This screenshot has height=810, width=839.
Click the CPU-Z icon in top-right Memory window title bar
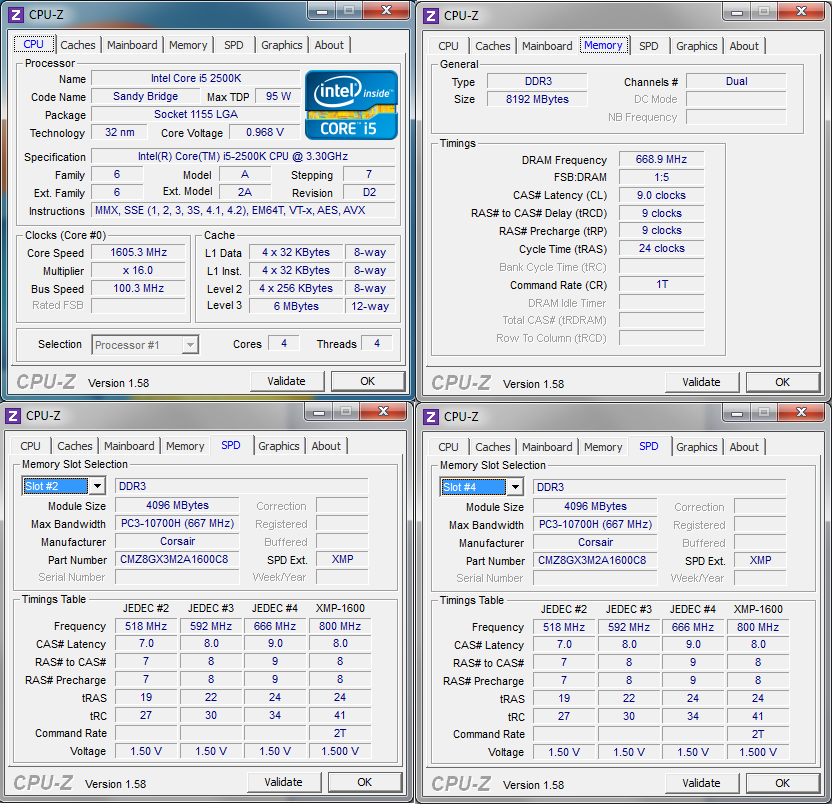pos(431,16)
